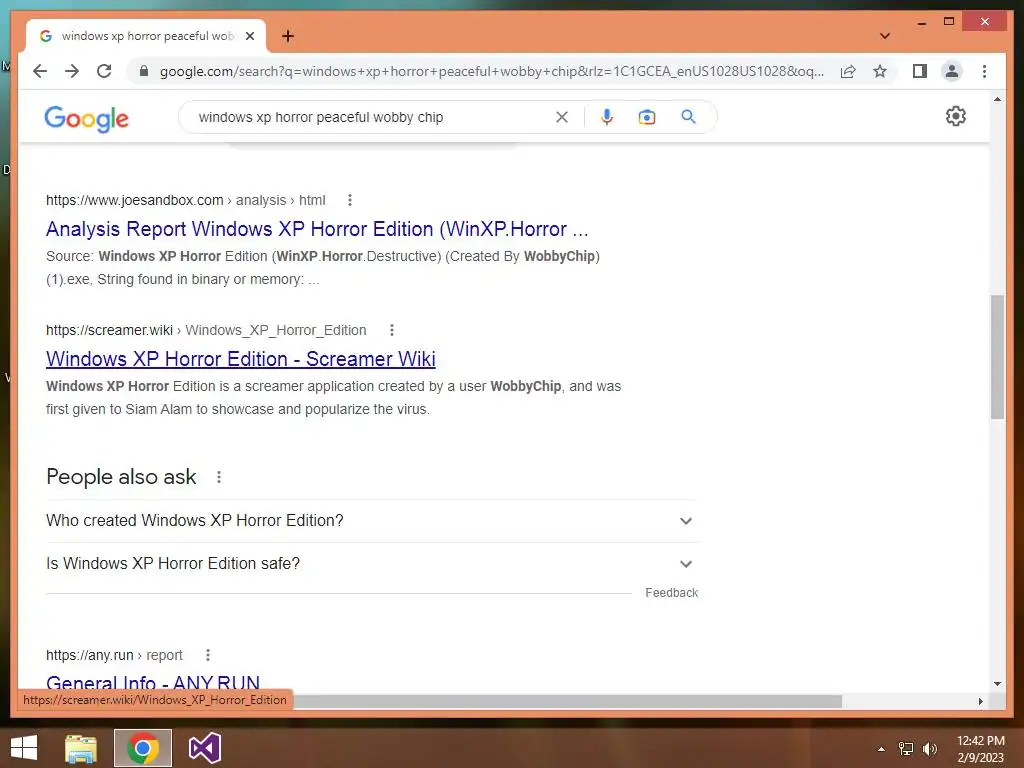The image size is (1024, 768).
Task: Bookmark this page with the star
Action: [880, 71]
